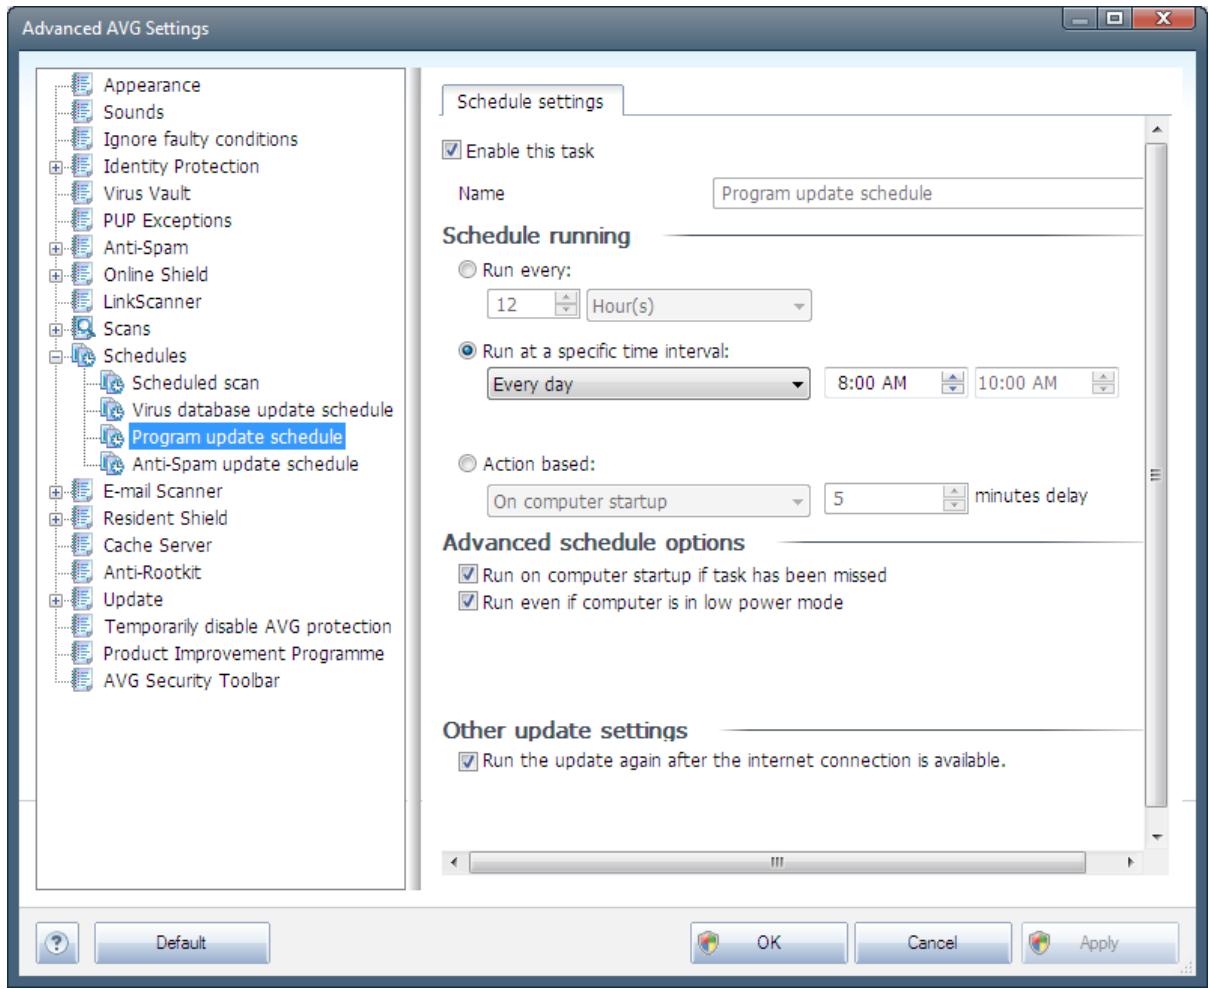Toggle Run on computer startup if missed
The image size is (1209, 989).
(467, 576)
